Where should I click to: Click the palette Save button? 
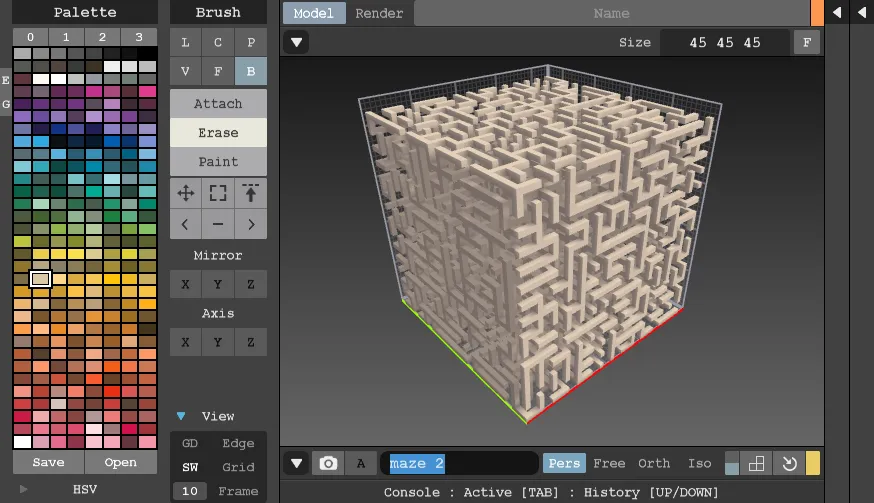click(48, 462)
